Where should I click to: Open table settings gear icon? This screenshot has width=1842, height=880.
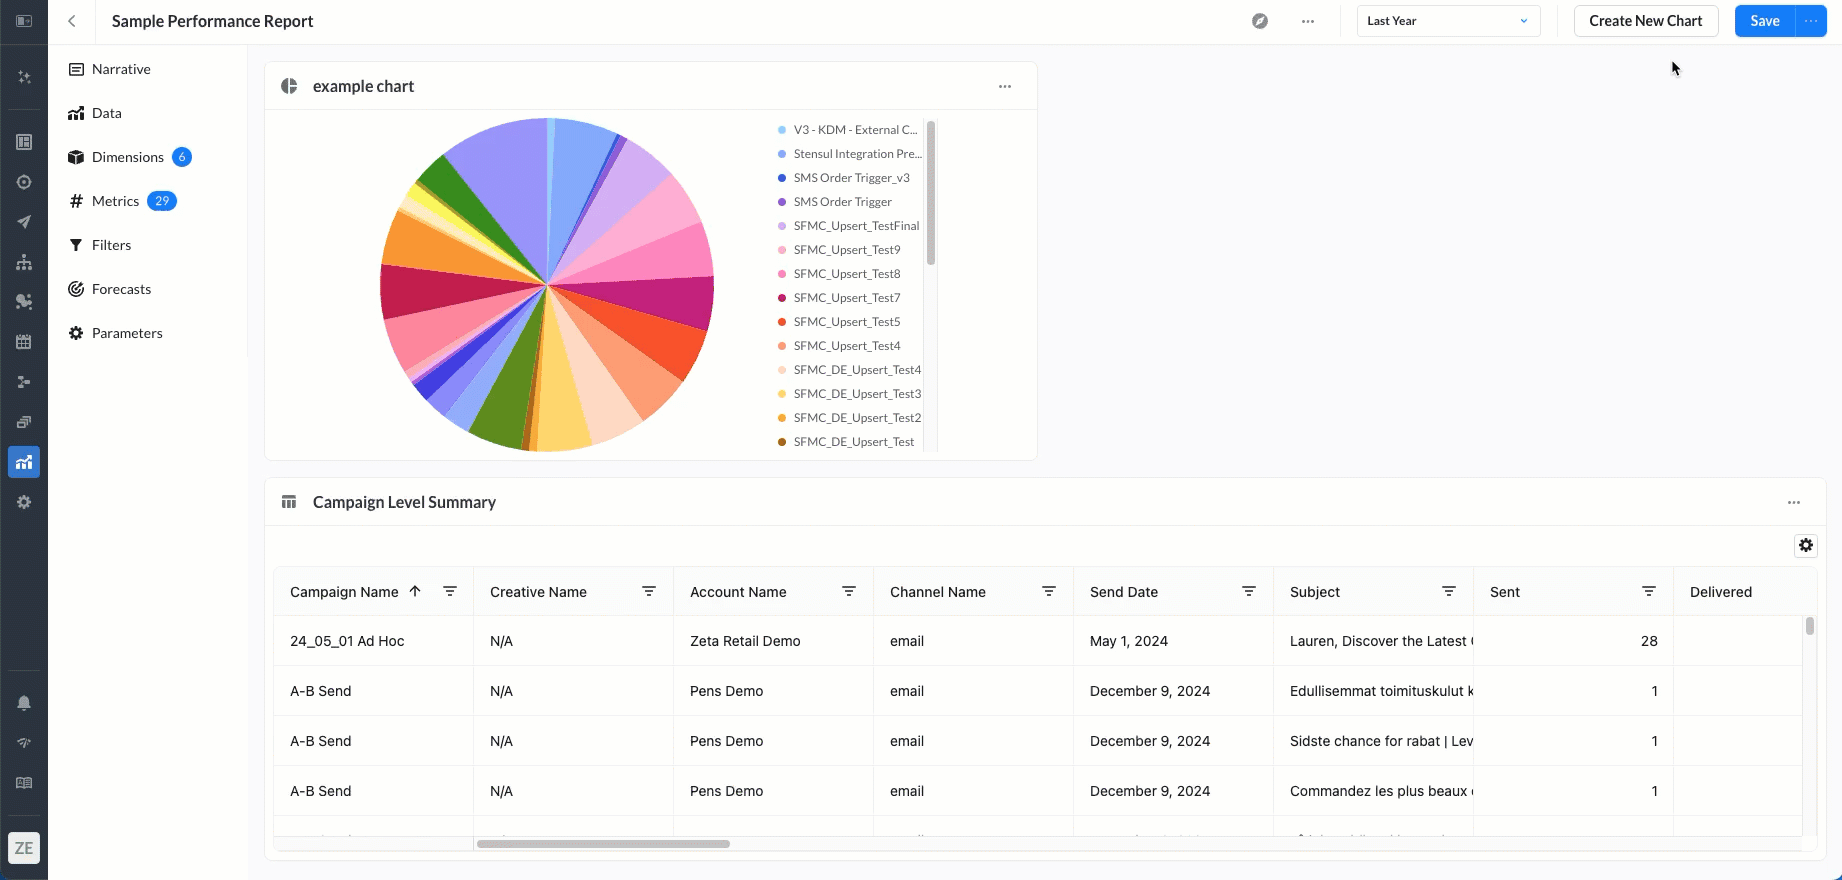pyautogui.click(x=1806, y=545)
